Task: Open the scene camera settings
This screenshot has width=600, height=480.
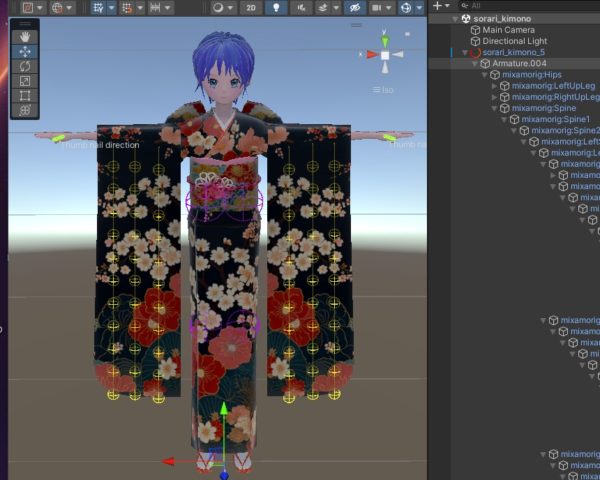Action: pyautogui.click(x=378, y=7)
